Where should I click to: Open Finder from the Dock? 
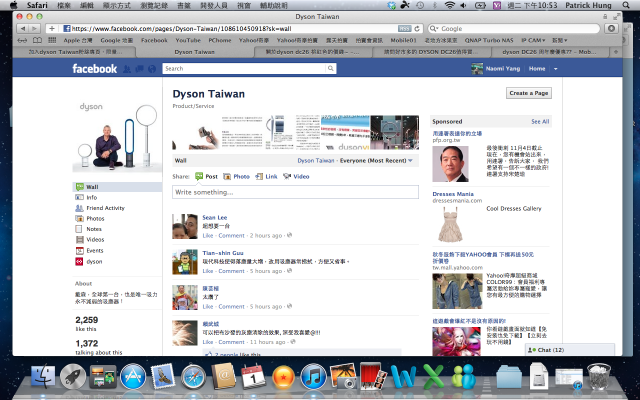43,376
